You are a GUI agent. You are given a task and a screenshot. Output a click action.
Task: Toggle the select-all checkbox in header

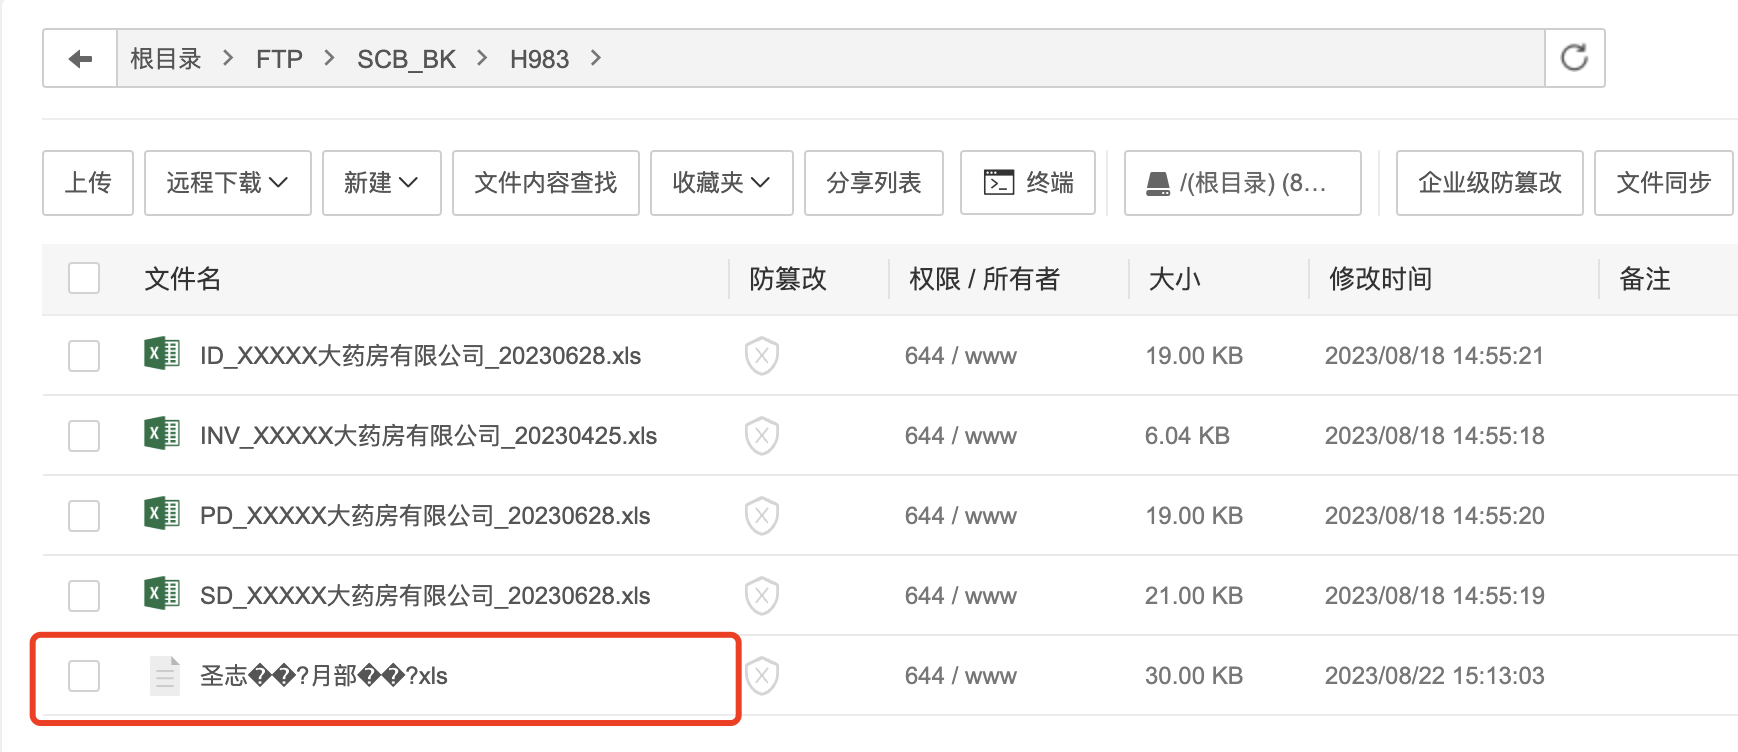(84, 278)
